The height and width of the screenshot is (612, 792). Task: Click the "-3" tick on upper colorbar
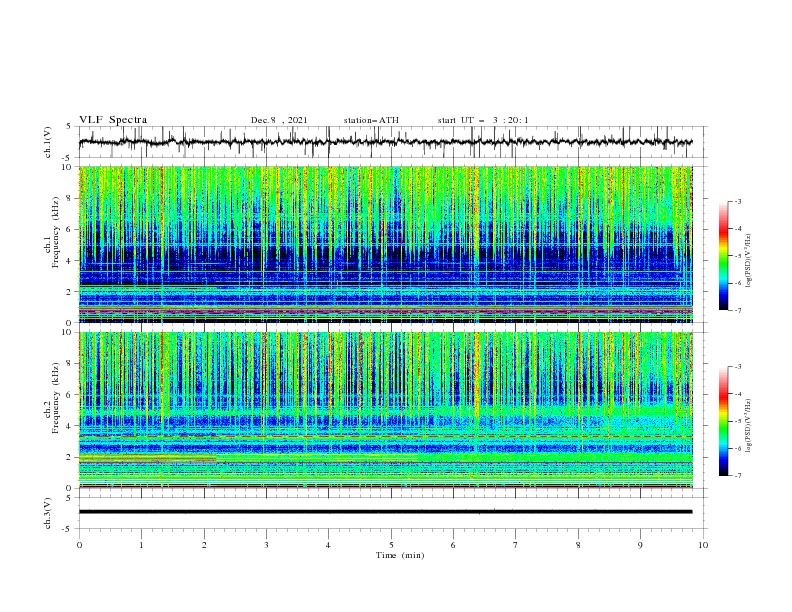coord(738,201)
